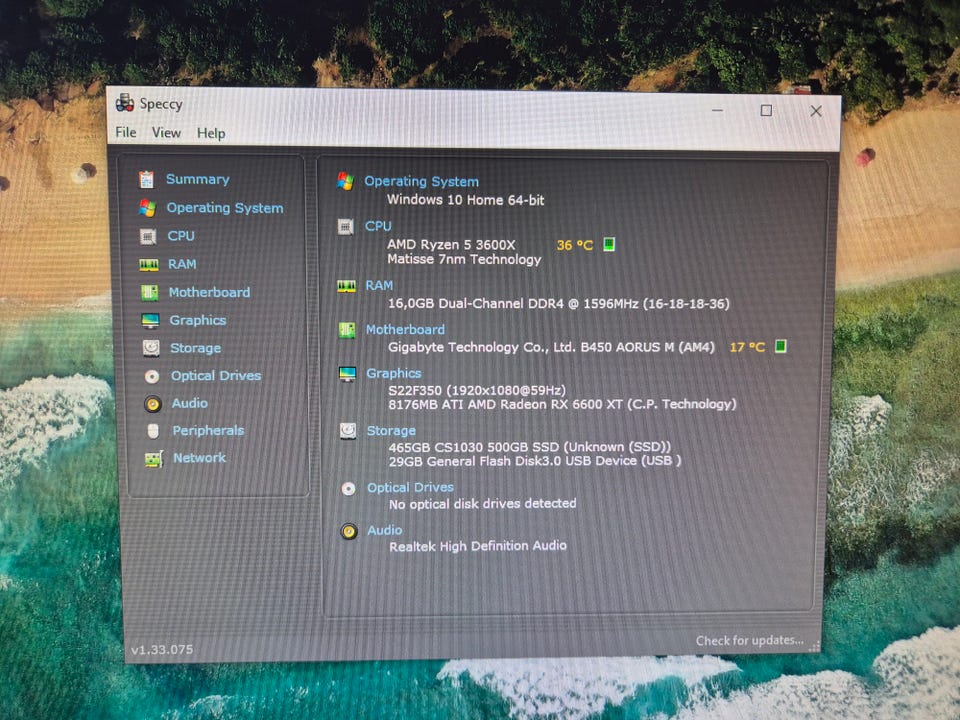960x720 pixels.
Task: Click Graphics heading link in summary
Action: 394,373
